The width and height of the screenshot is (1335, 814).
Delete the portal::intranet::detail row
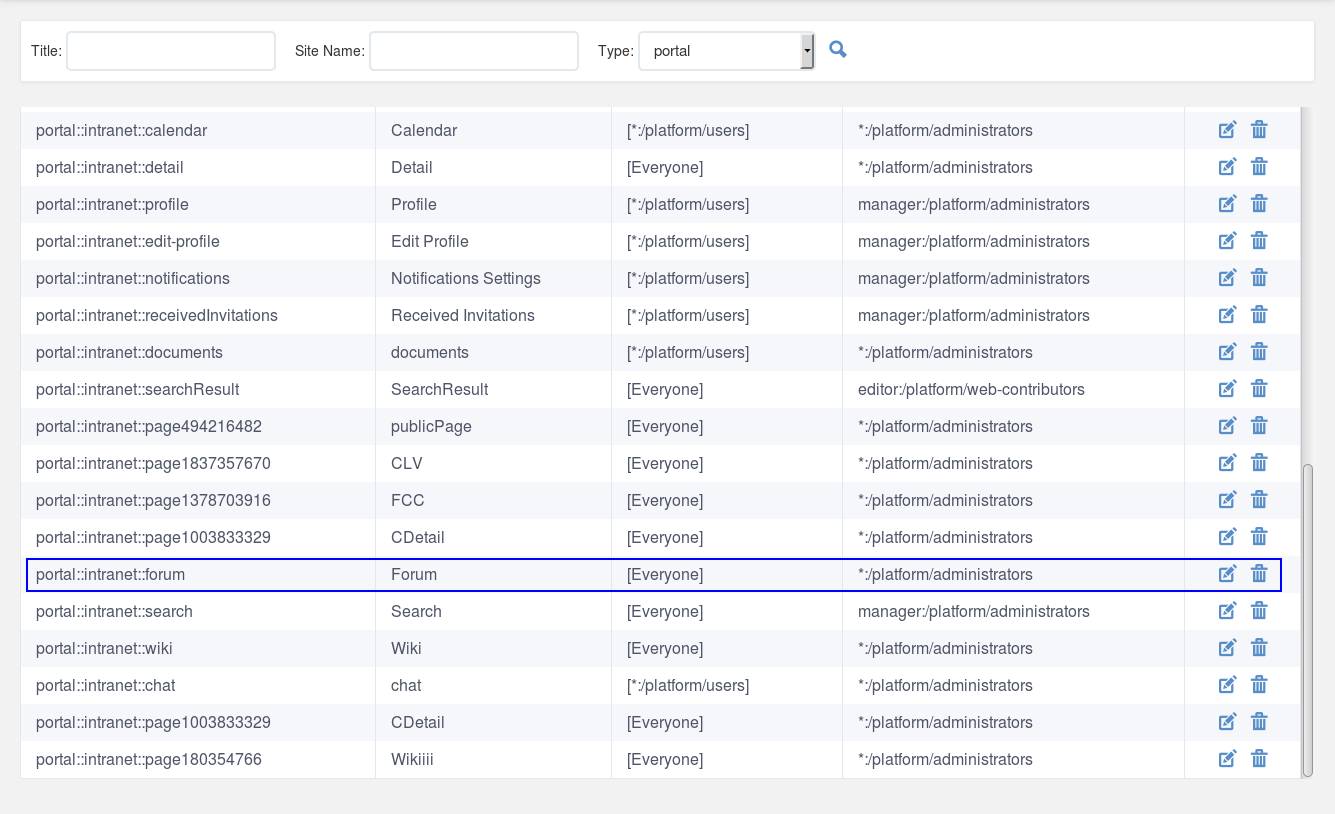(x=1259, y=167)
